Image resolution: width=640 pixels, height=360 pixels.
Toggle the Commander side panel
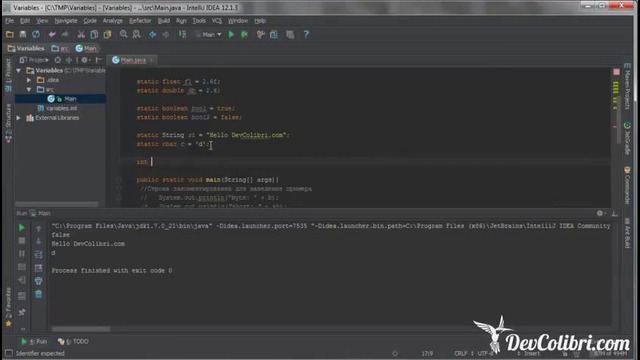coord(627,185)
